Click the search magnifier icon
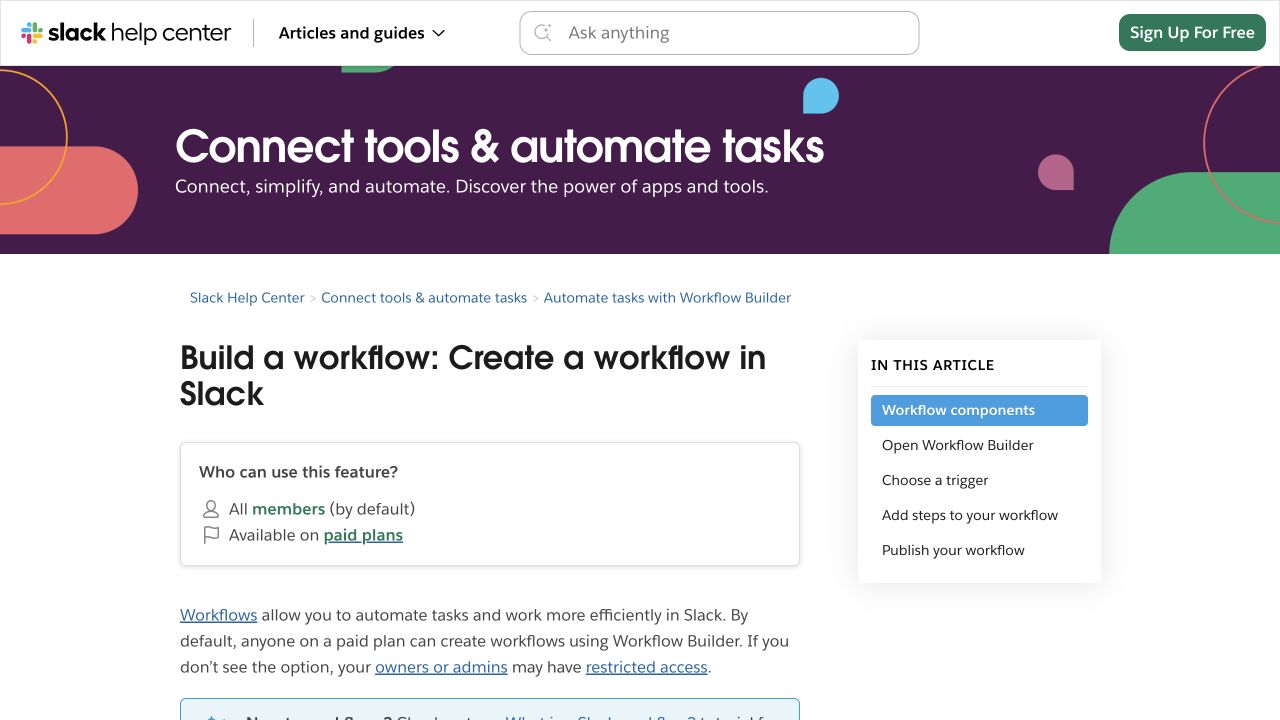This screenshot has height=720, width=1280. 543,33
